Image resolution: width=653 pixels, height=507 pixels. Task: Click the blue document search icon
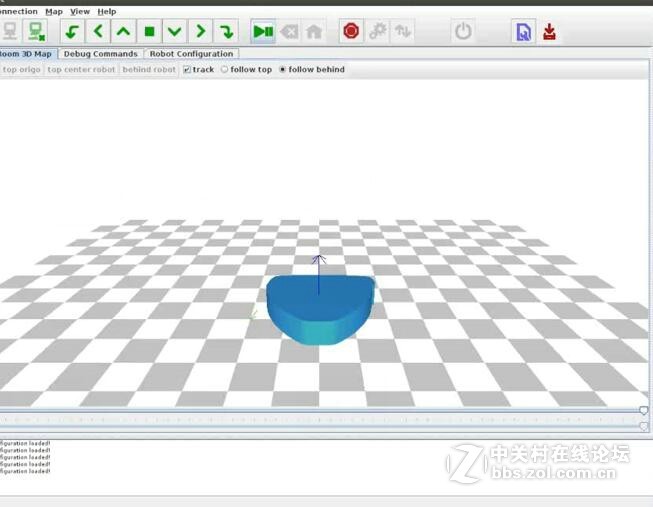coord(523,32)
